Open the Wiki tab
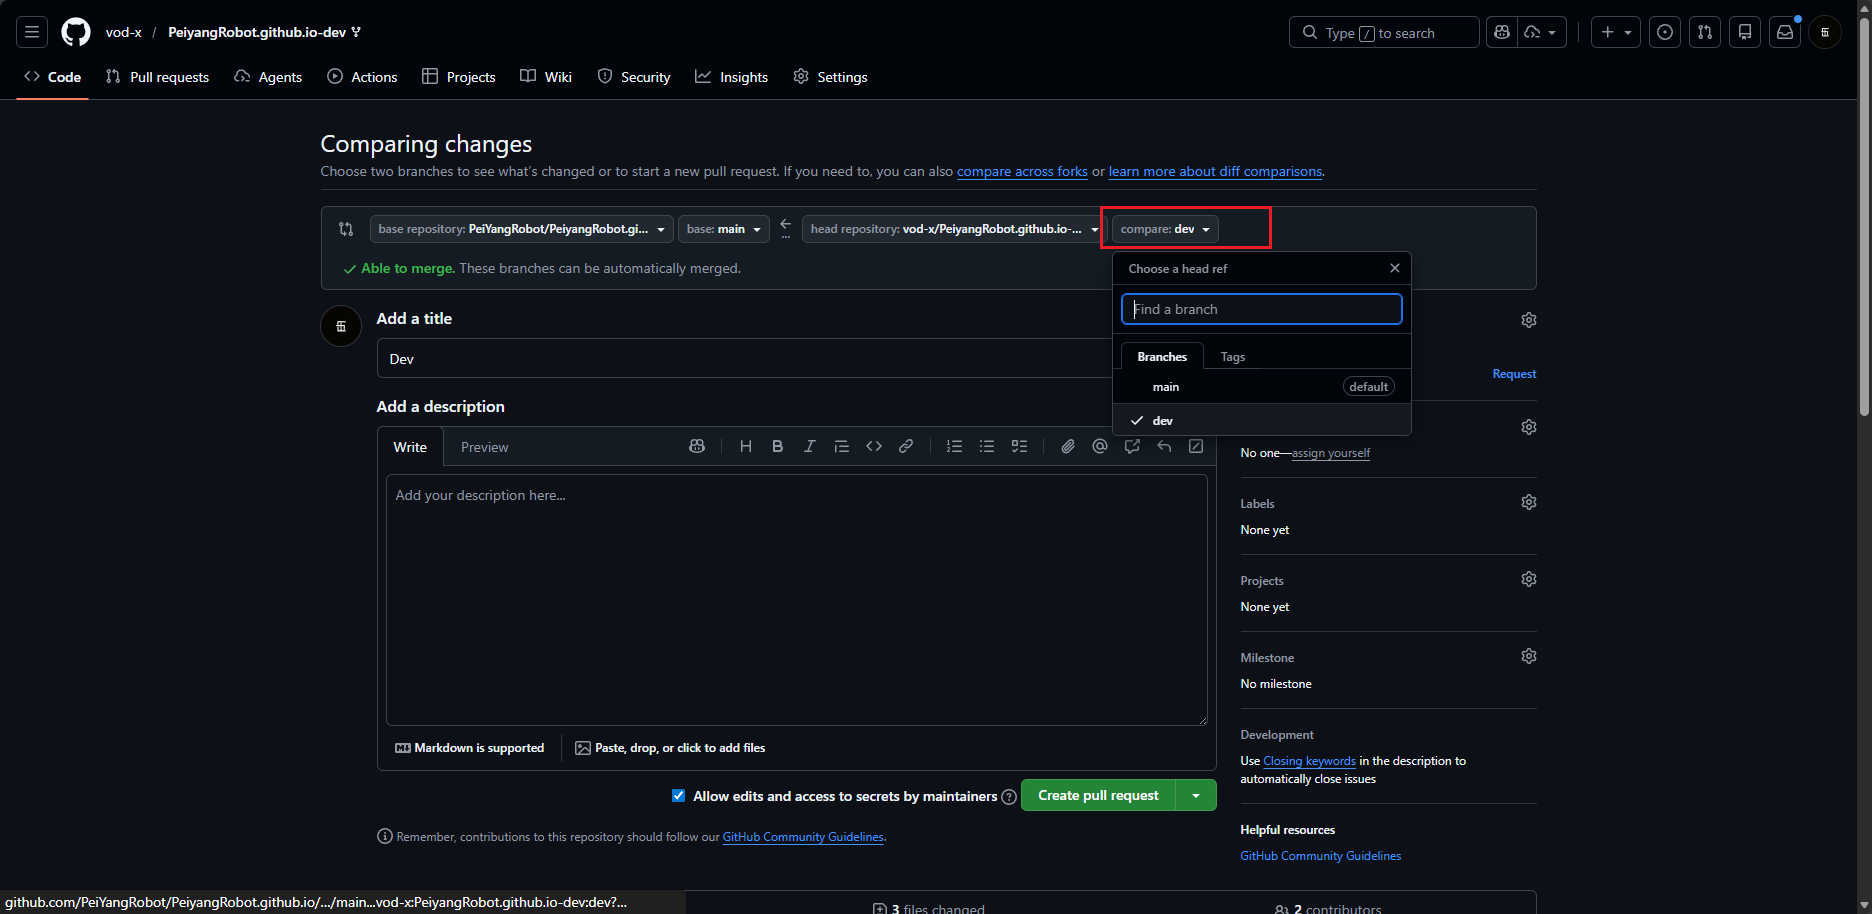Viewport: 1872px width, 914px height. (x=546, y=77)
